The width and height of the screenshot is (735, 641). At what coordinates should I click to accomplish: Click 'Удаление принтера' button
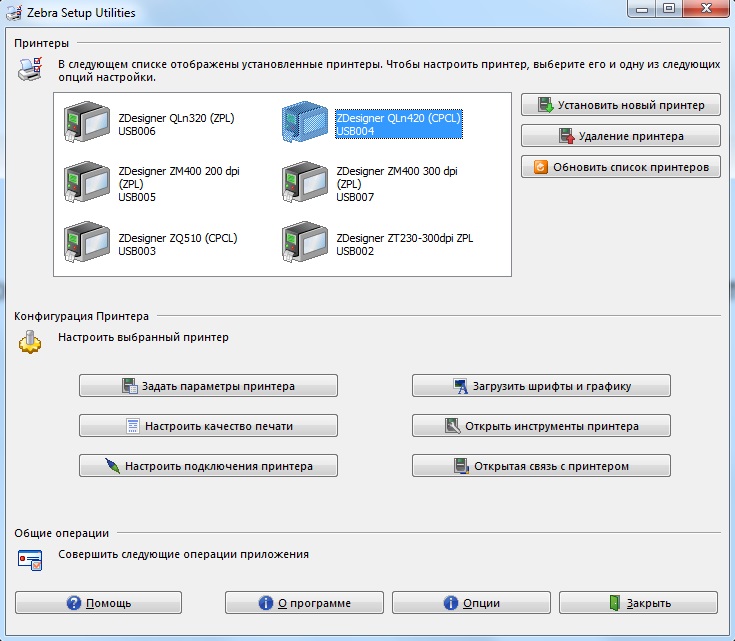click(x=620, y=135)
